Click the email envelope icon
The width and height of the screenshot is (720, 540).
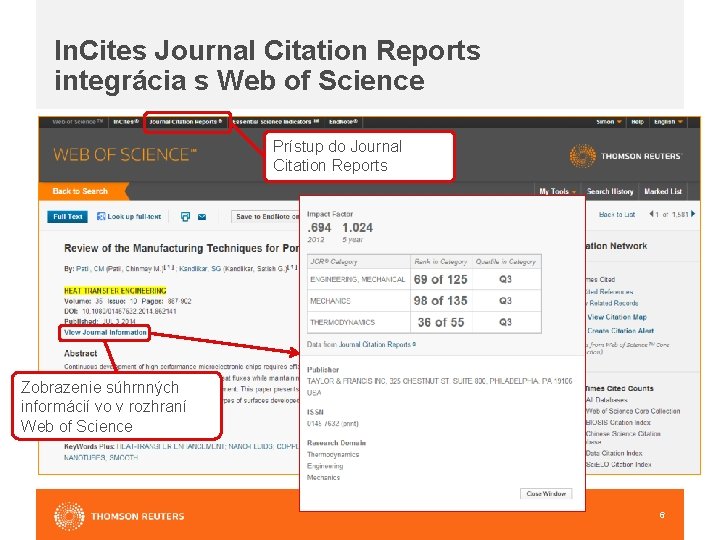click(x=202, y=217)
